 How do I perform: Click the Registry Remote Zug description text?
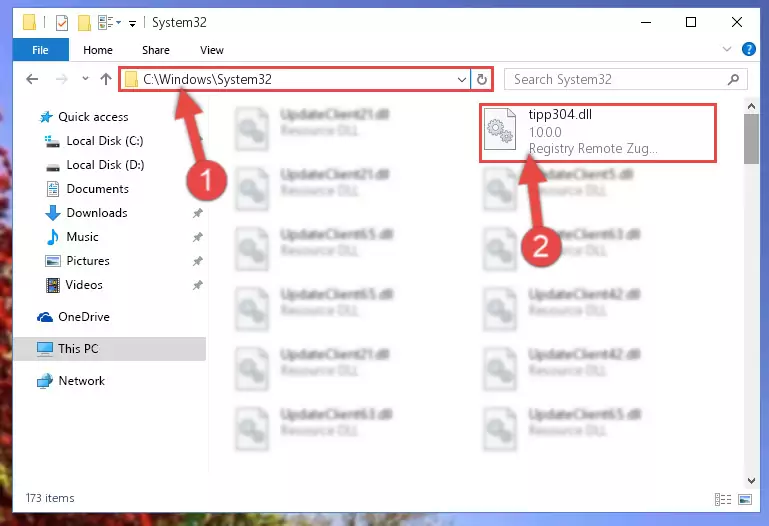click(593, 149)
